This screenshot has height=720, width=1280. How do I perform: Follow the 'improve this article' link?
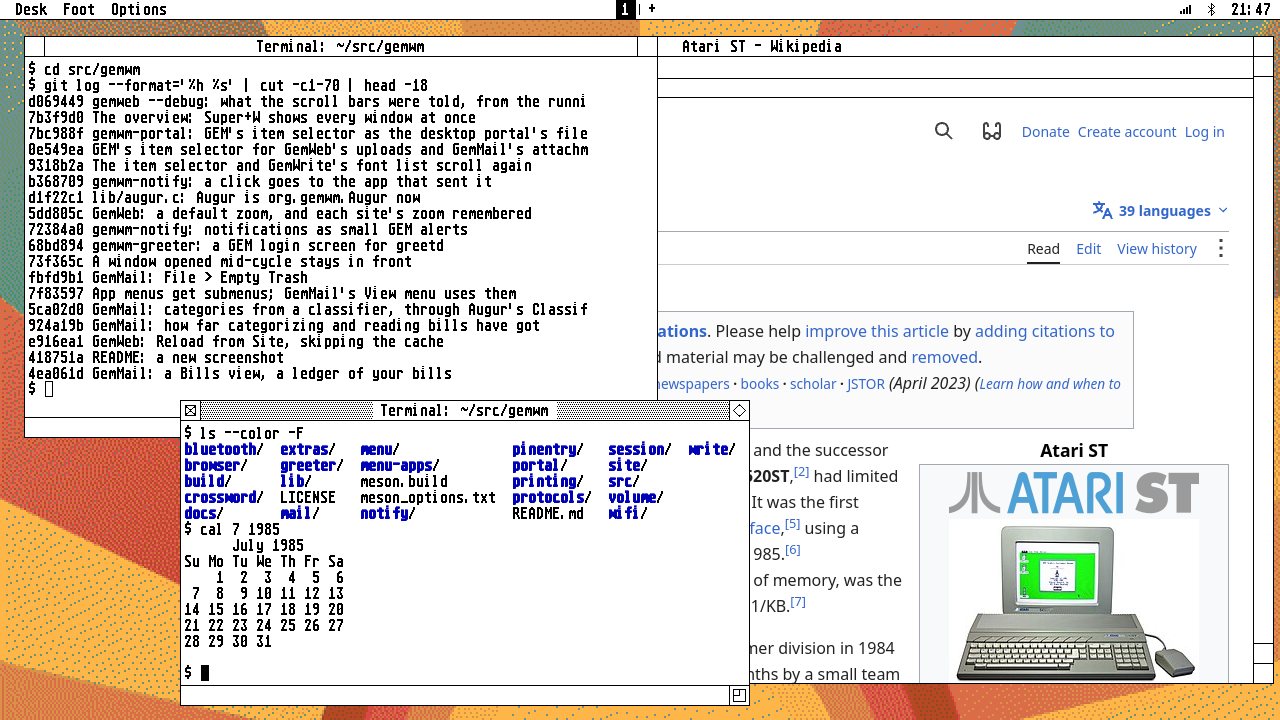[x=877, y=331]
